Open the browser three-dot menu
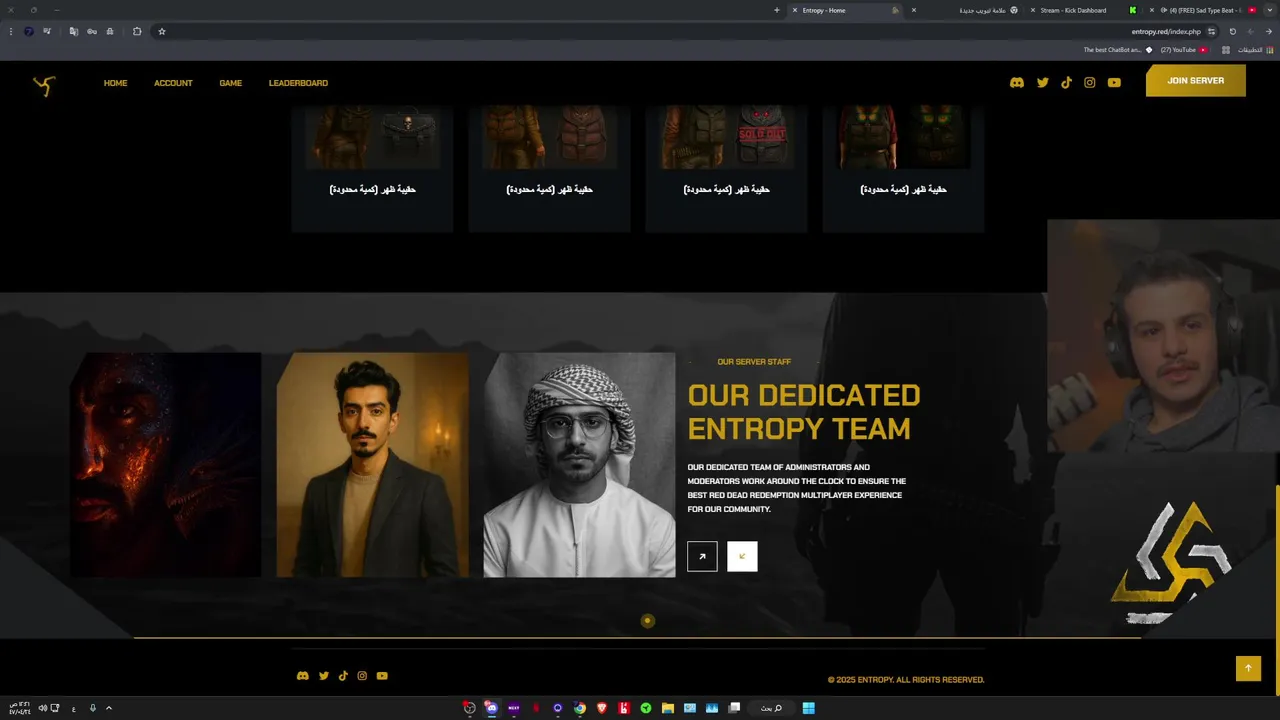Image resolution: width=1280 pixels, height=720 pixels. pos(10,31)
